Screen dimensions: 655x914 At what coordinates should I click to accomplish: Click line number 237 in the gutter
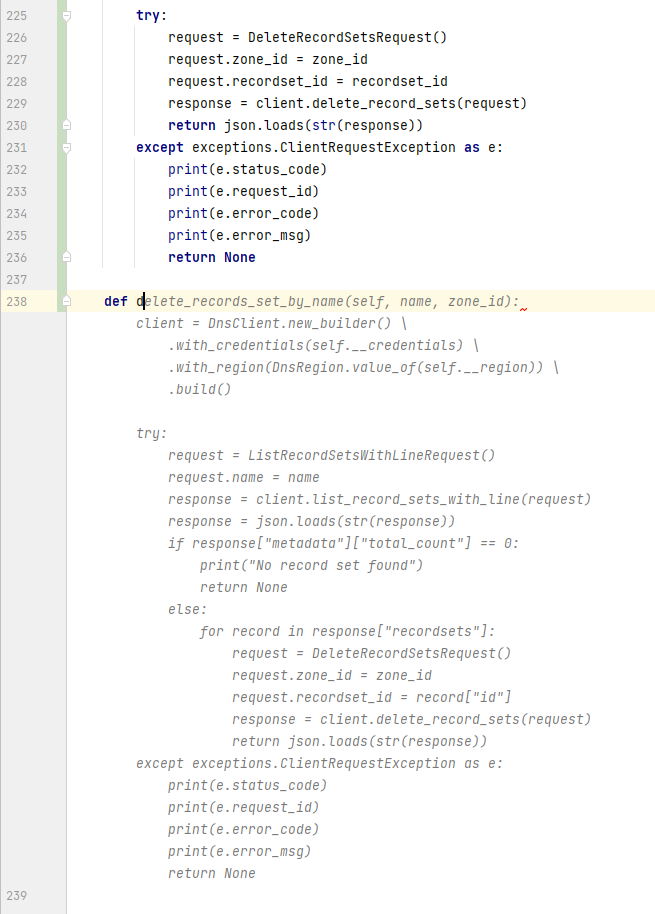17,280
